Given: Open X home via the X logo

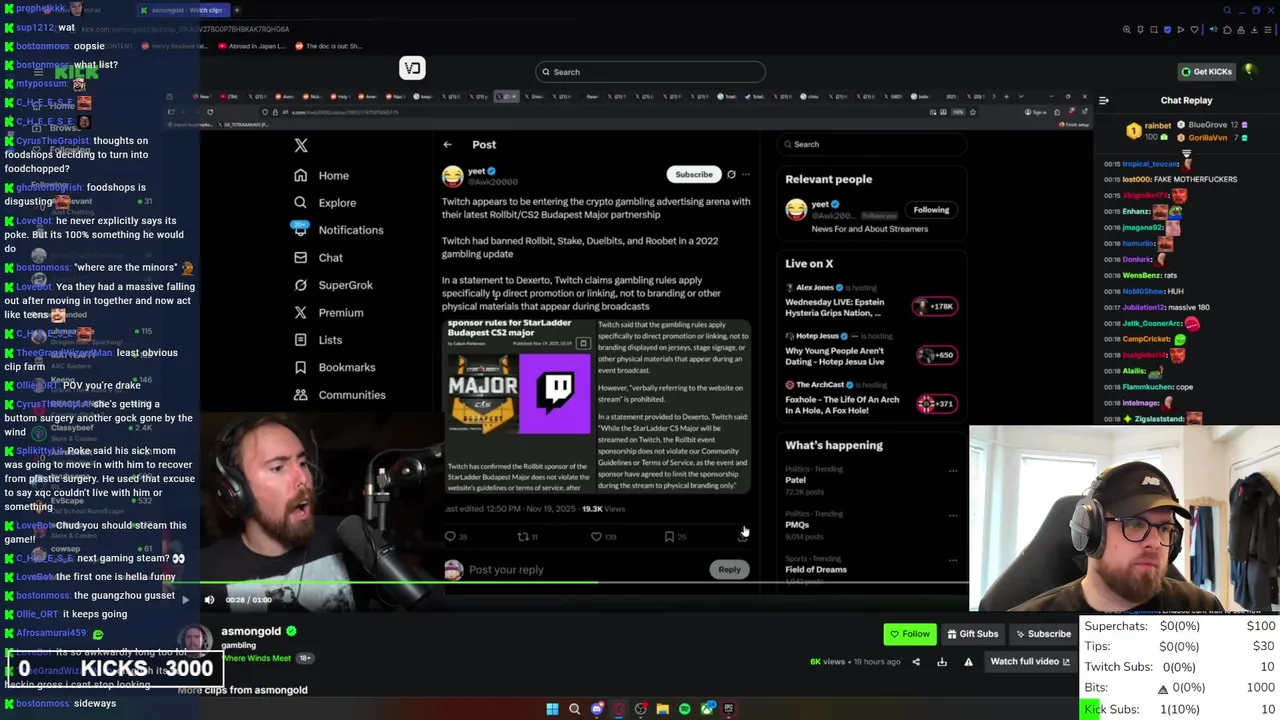Looking at the screenshot, I should click(301, 145).
